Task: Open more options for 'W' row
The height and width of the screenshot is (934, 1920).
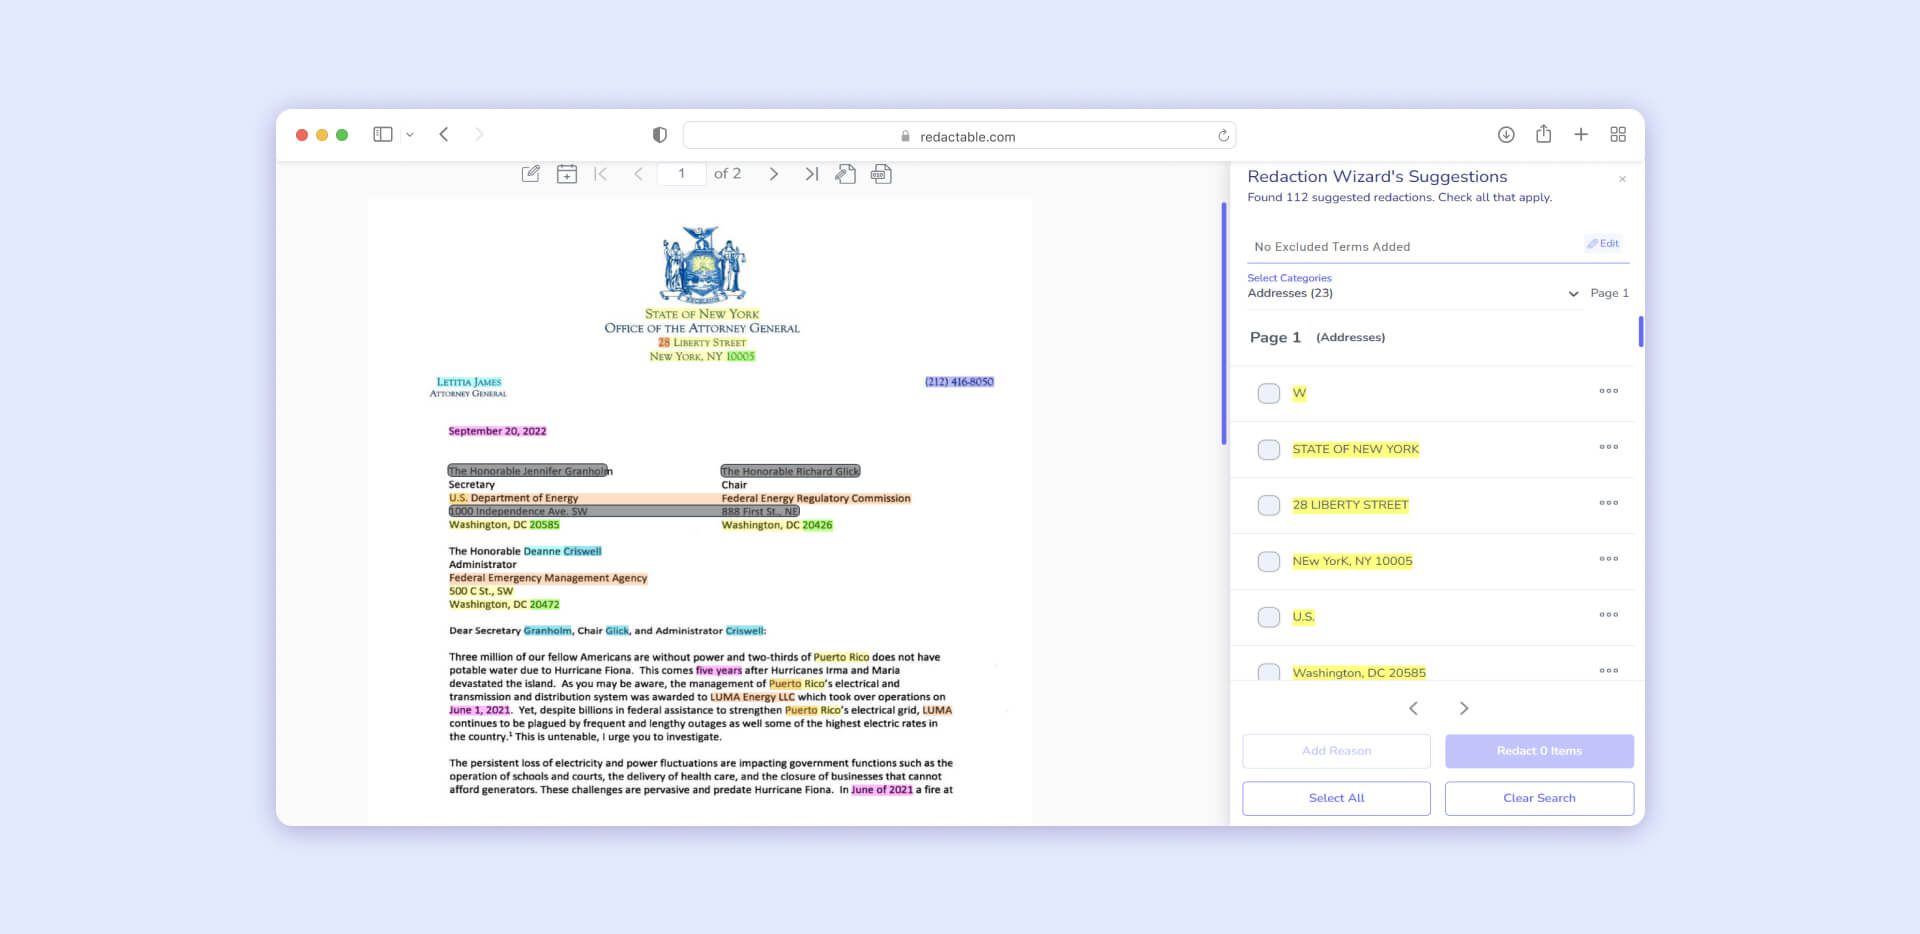Action: (1608, 391)
